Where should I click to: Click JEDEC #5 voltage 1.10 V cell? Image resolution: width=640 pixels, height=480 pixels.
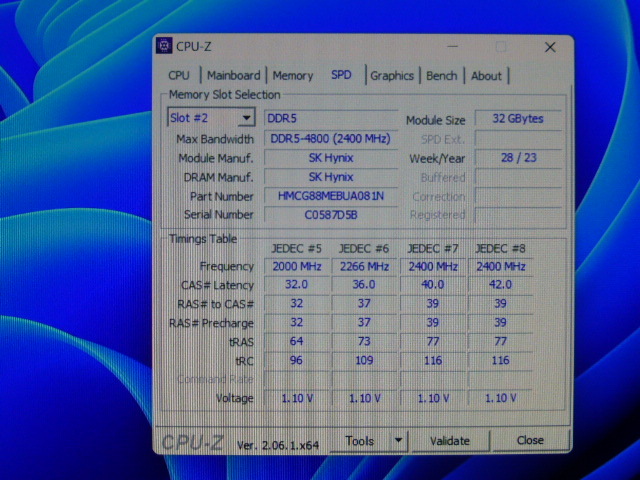(297, 398)
